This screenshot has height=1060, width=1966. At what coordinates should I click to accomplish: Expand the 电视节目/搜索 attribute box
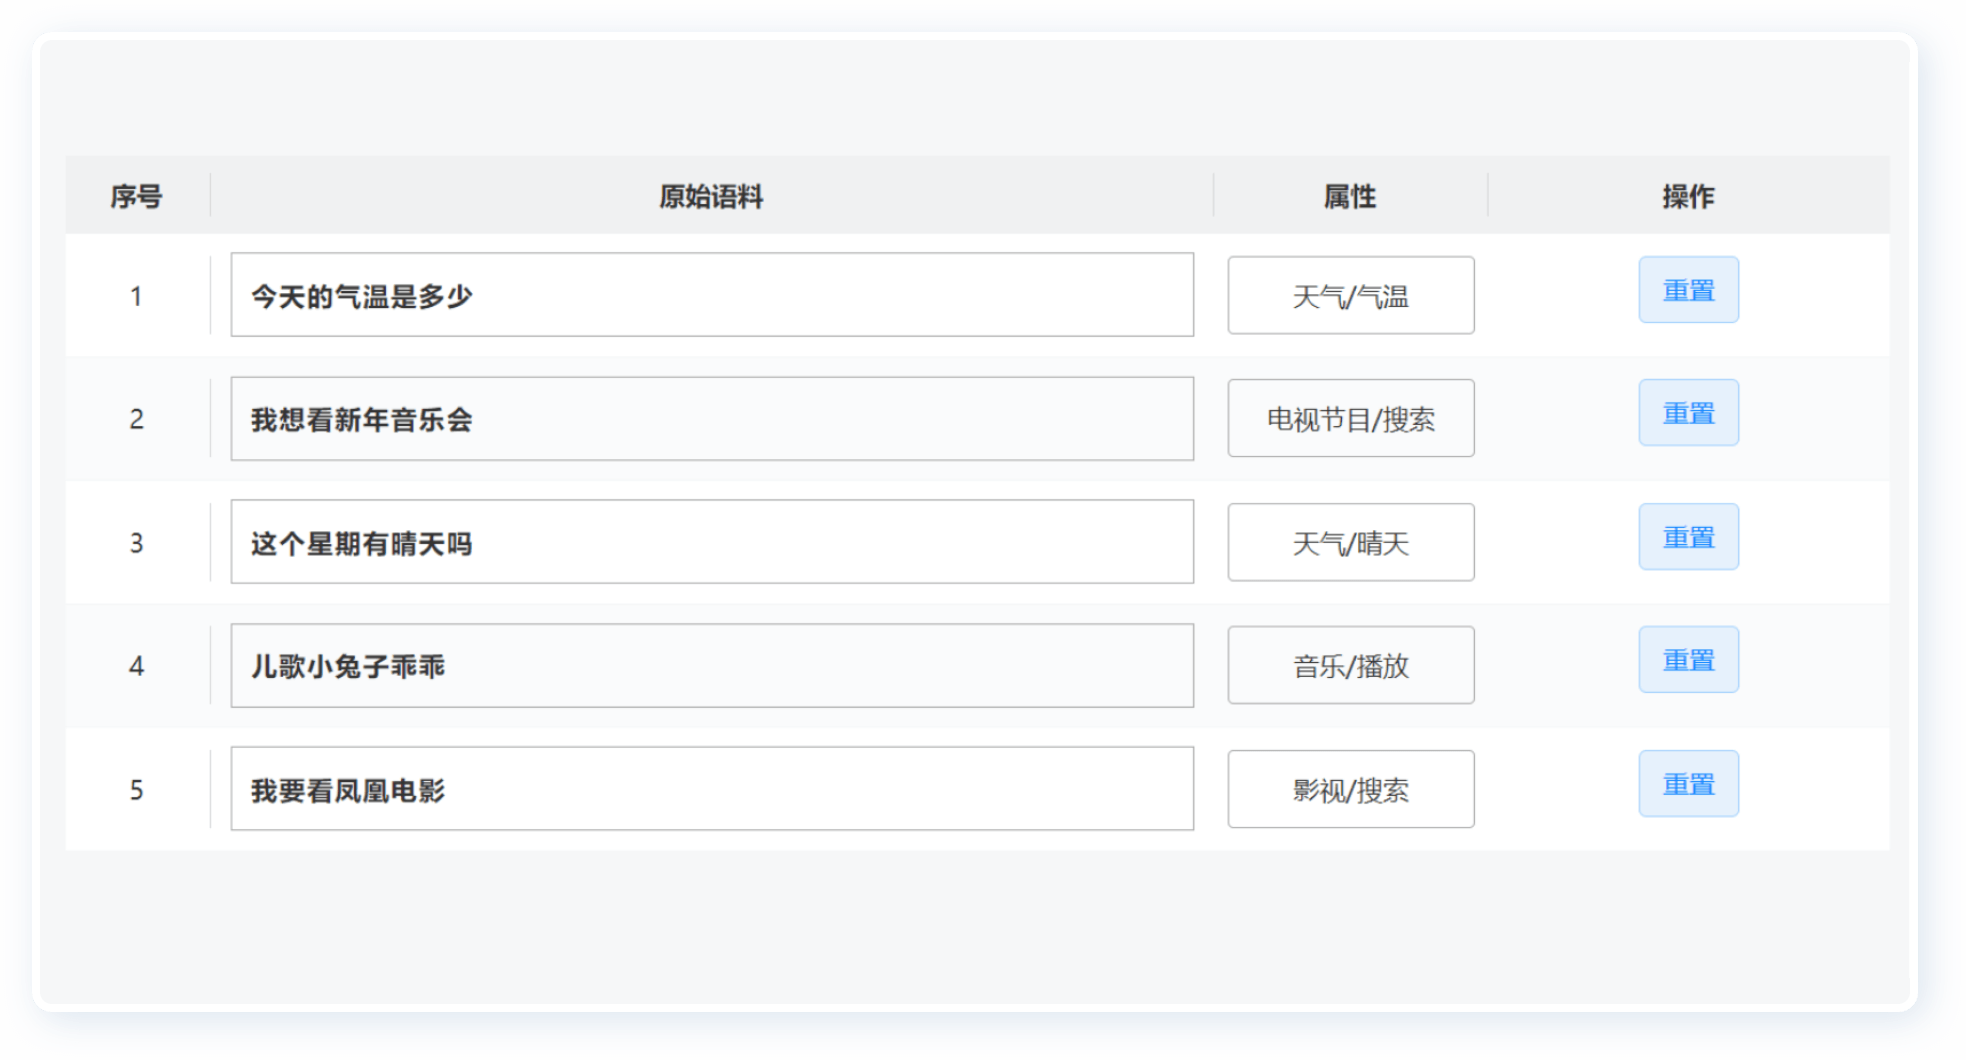point(1350,419)
